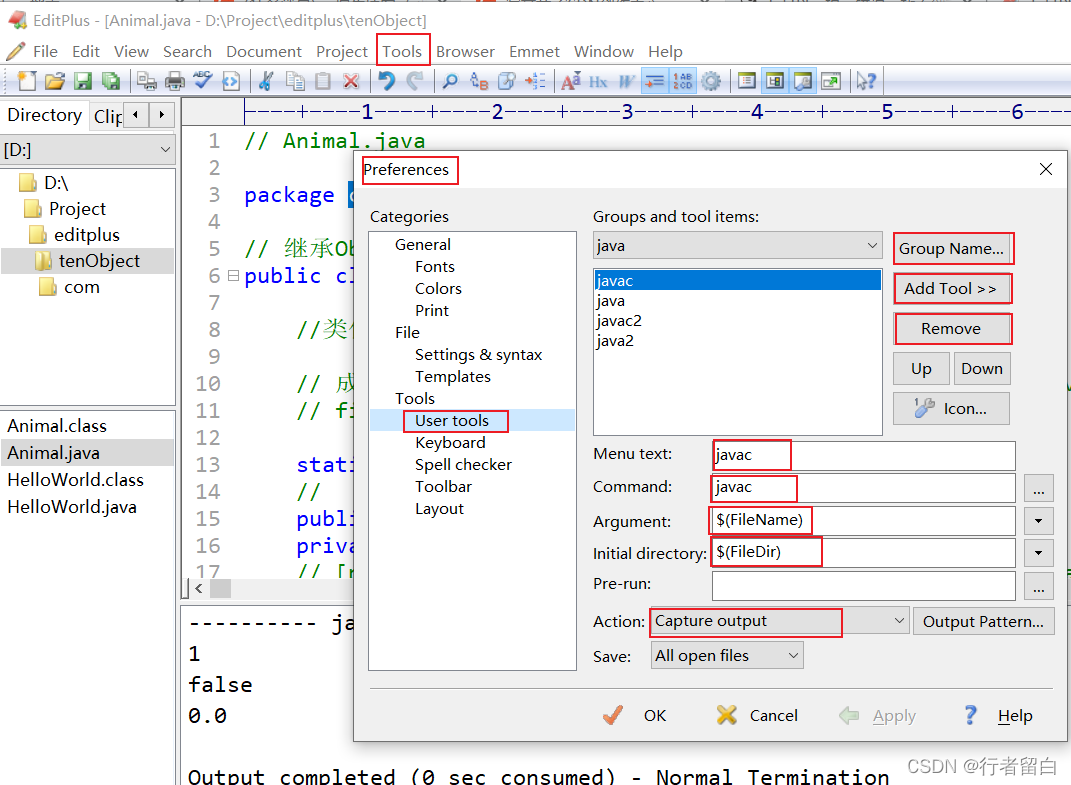
Task: Click the Replace A-to-B icon
Action: 479,81
